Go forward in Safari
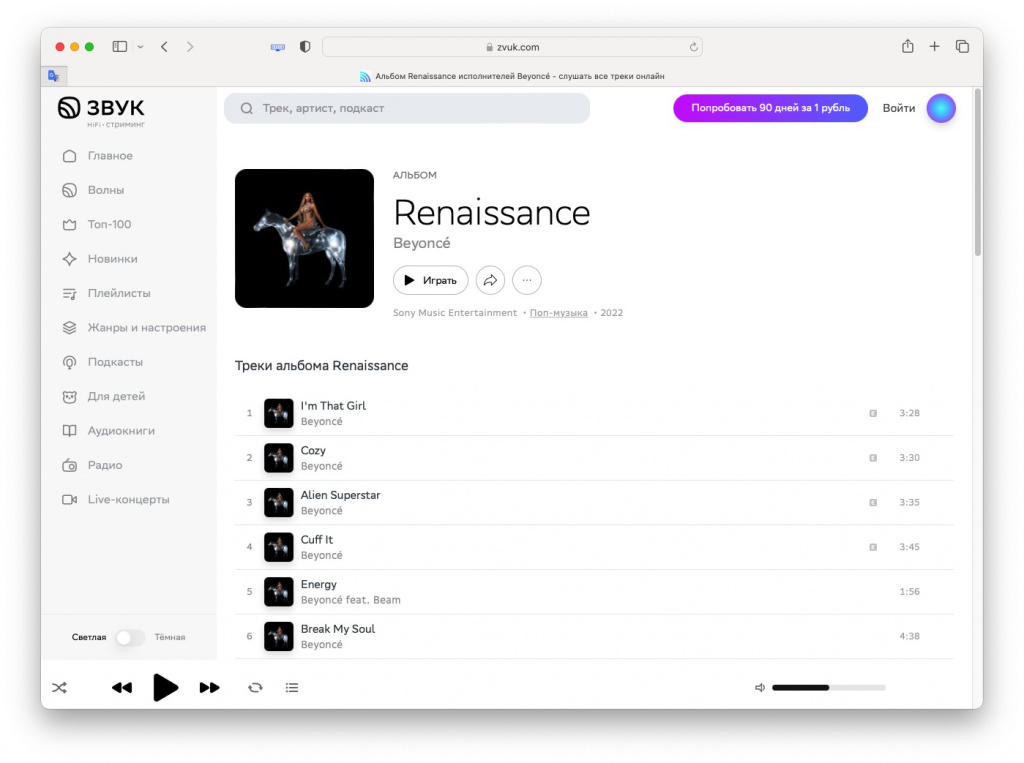 point(190,46)
